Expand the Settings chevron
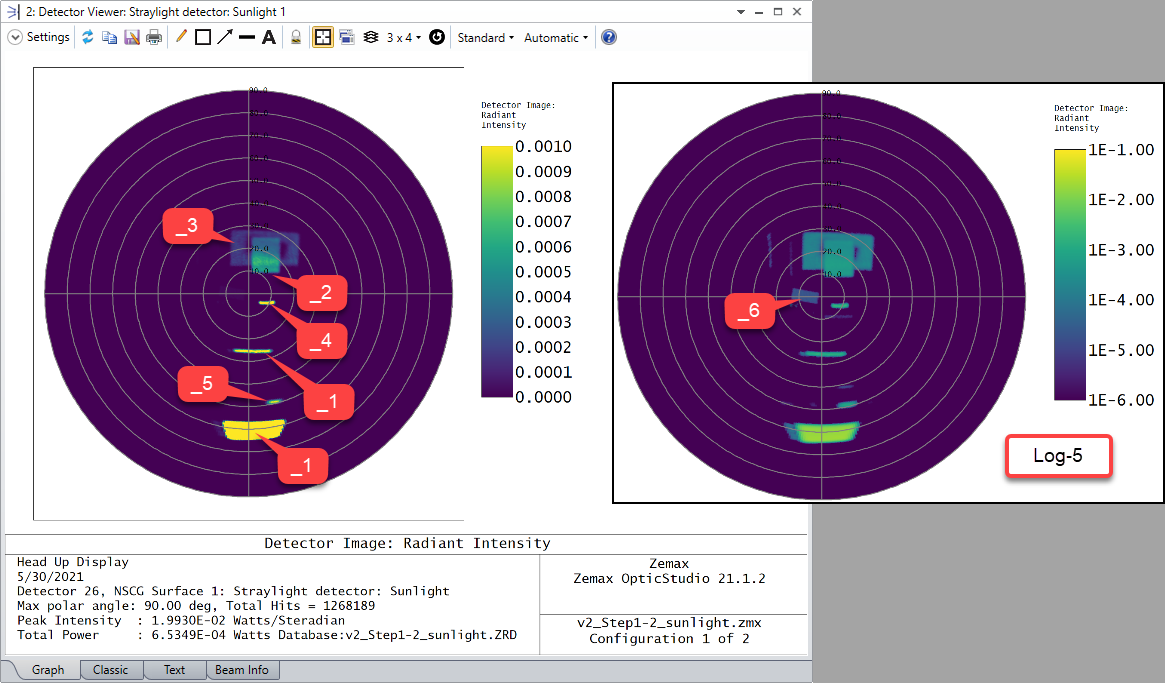1165x683 pixels. (x=15, y=37)
